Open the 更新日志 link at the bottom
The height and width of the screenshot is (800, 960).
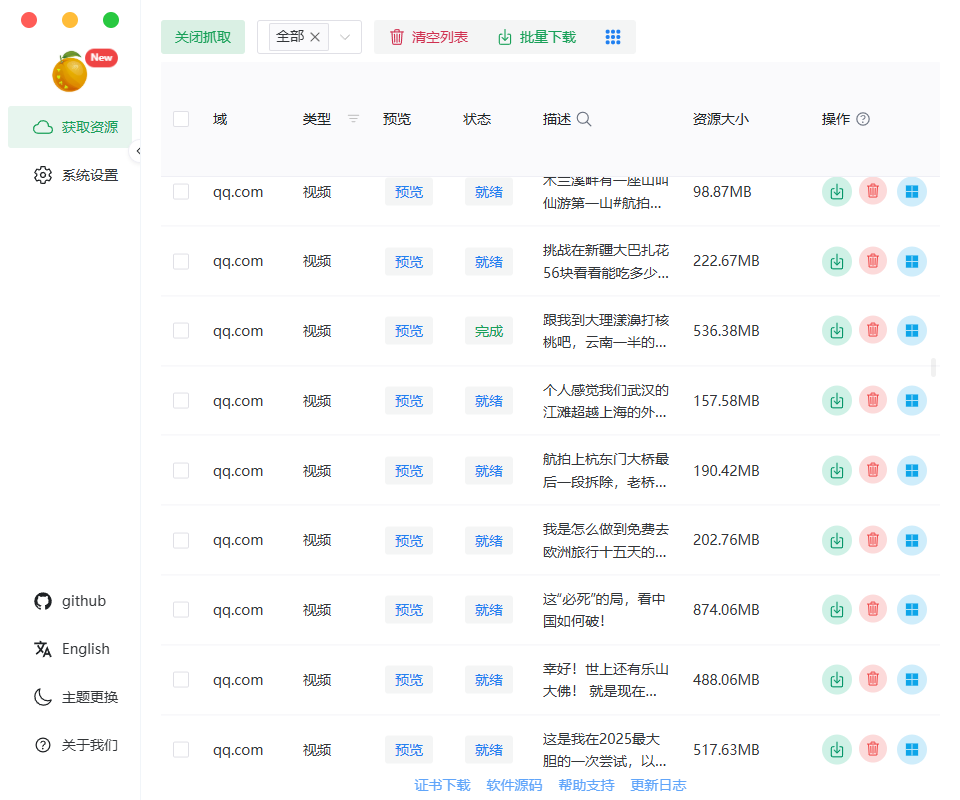coord(657,785)
